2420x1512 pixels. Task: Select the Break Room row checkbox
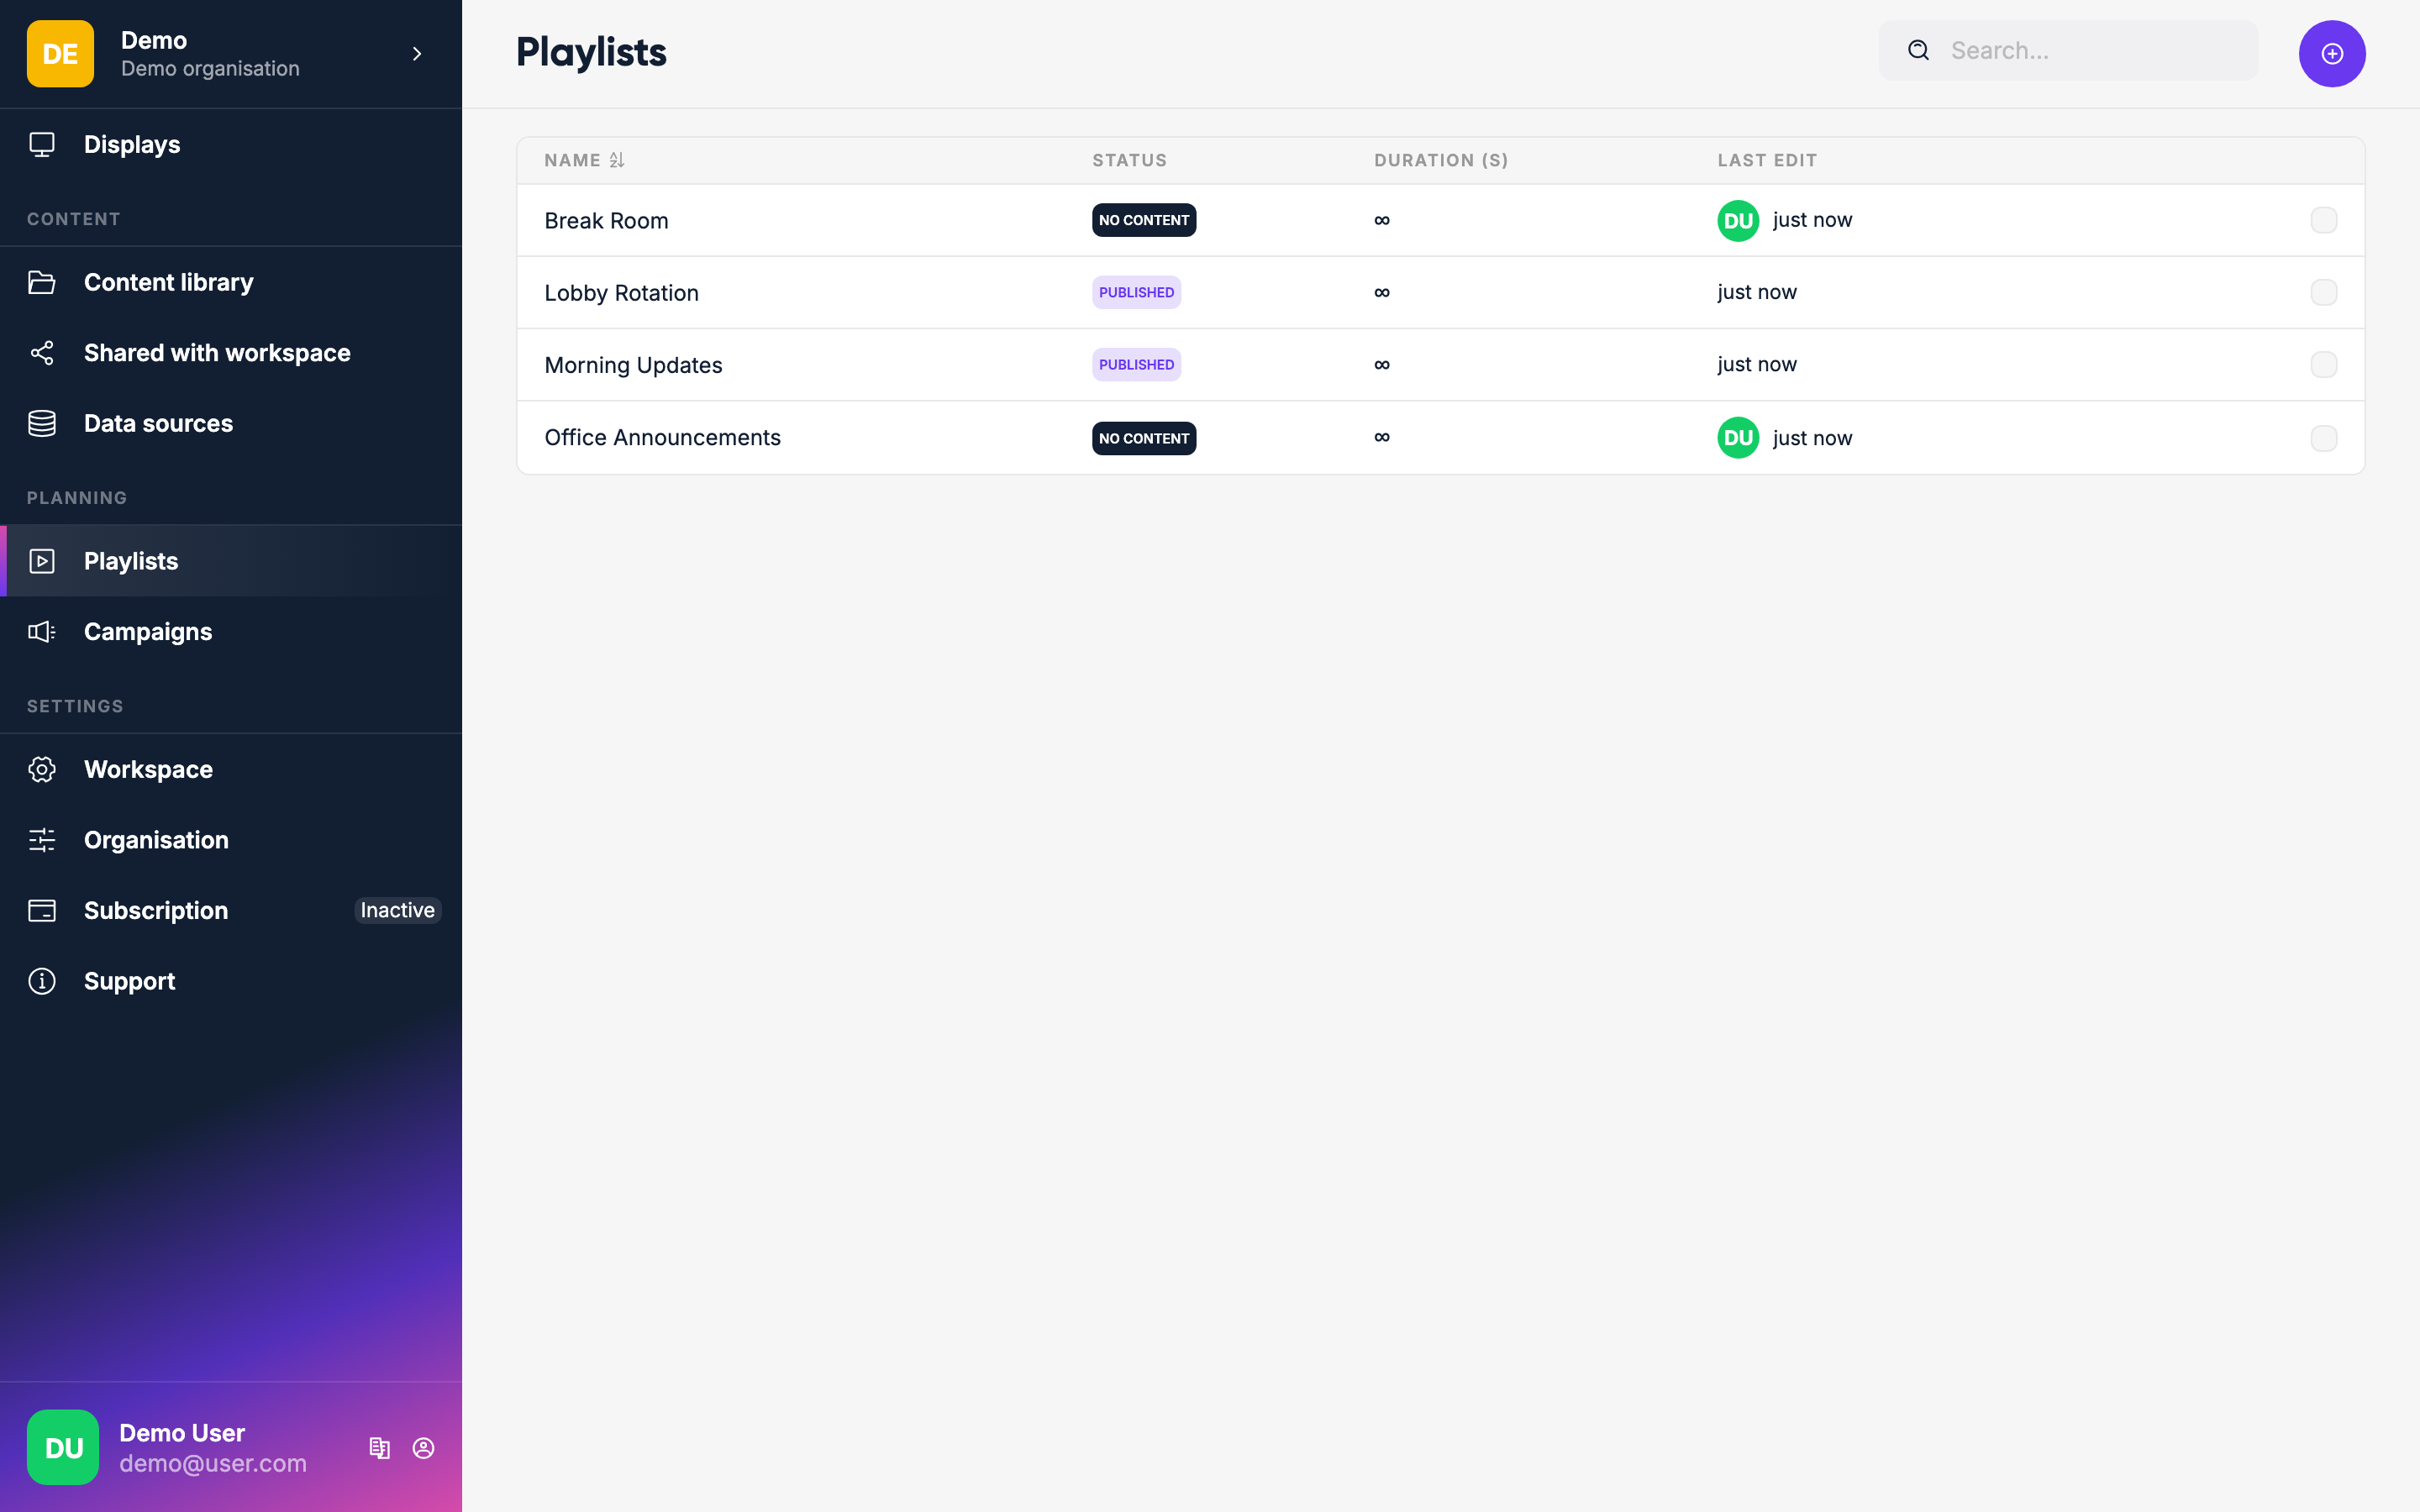pyautogui.click(x=2324, y=220)
